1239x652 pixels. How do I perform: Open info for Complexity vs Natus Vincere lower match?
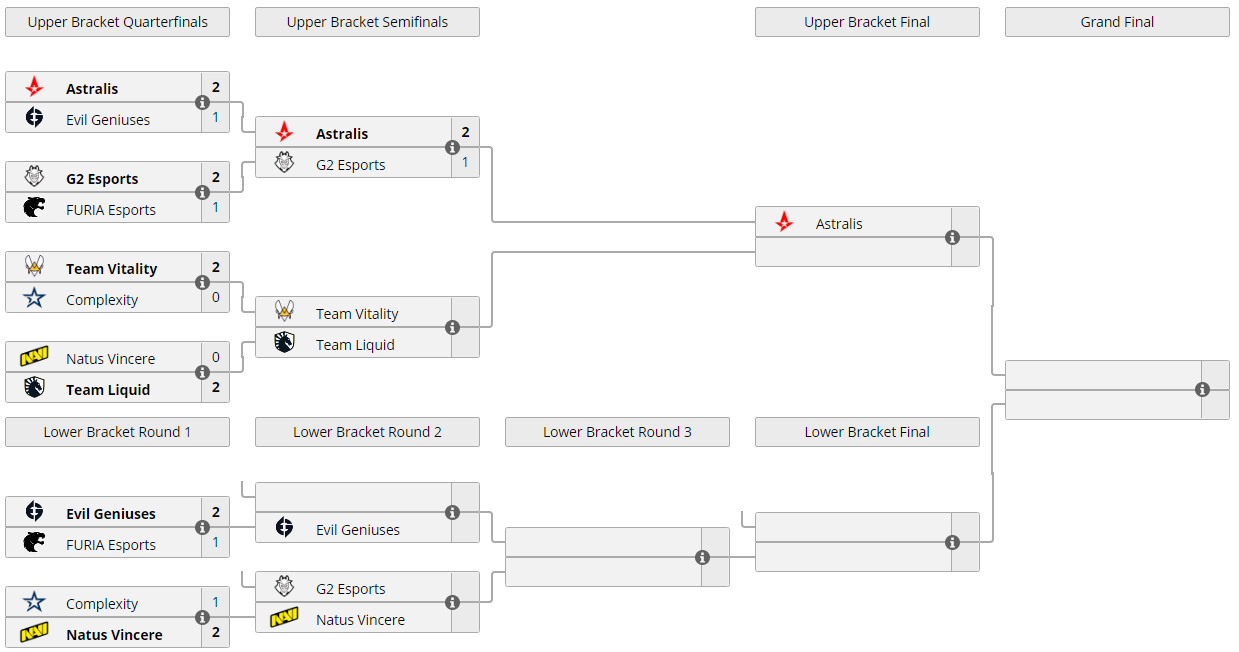202,618
